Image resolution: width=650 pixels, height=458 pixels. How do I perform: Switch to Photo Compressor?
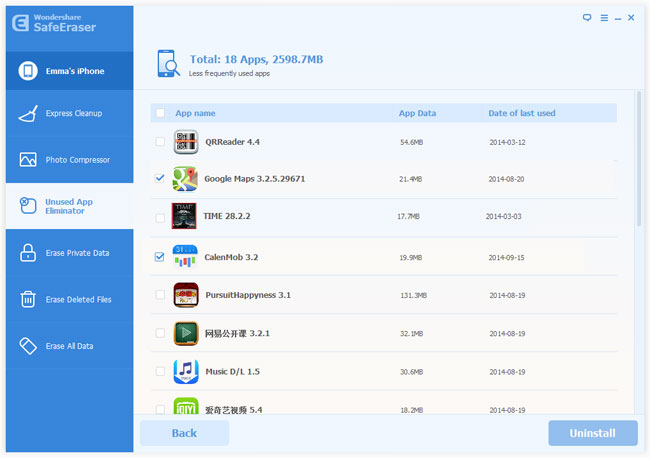coord(70,160)
